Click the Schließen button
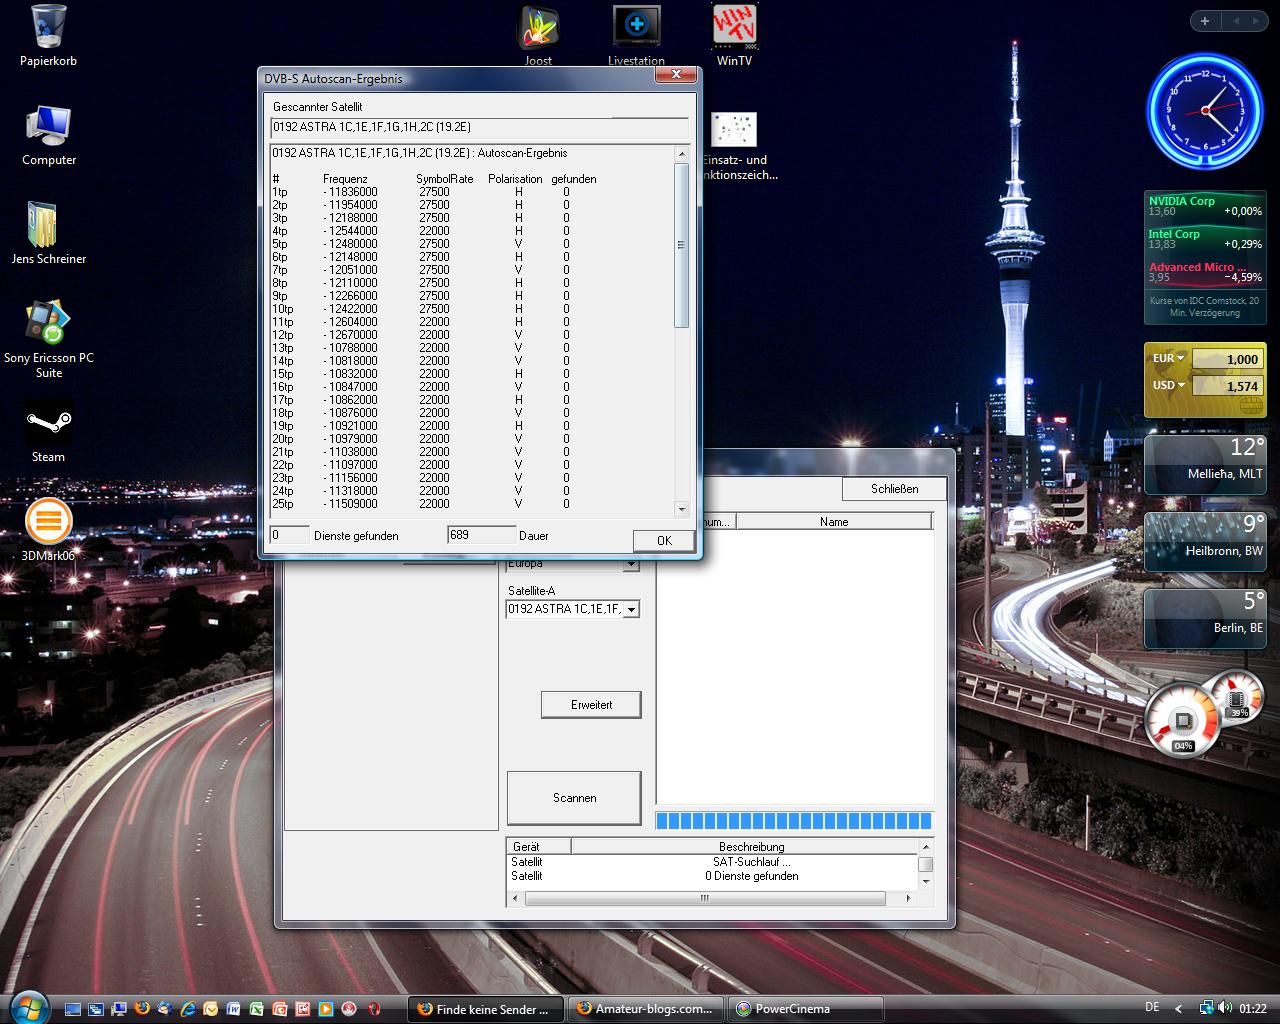This screenshot has height=1024, width=1280. (894, 489)
